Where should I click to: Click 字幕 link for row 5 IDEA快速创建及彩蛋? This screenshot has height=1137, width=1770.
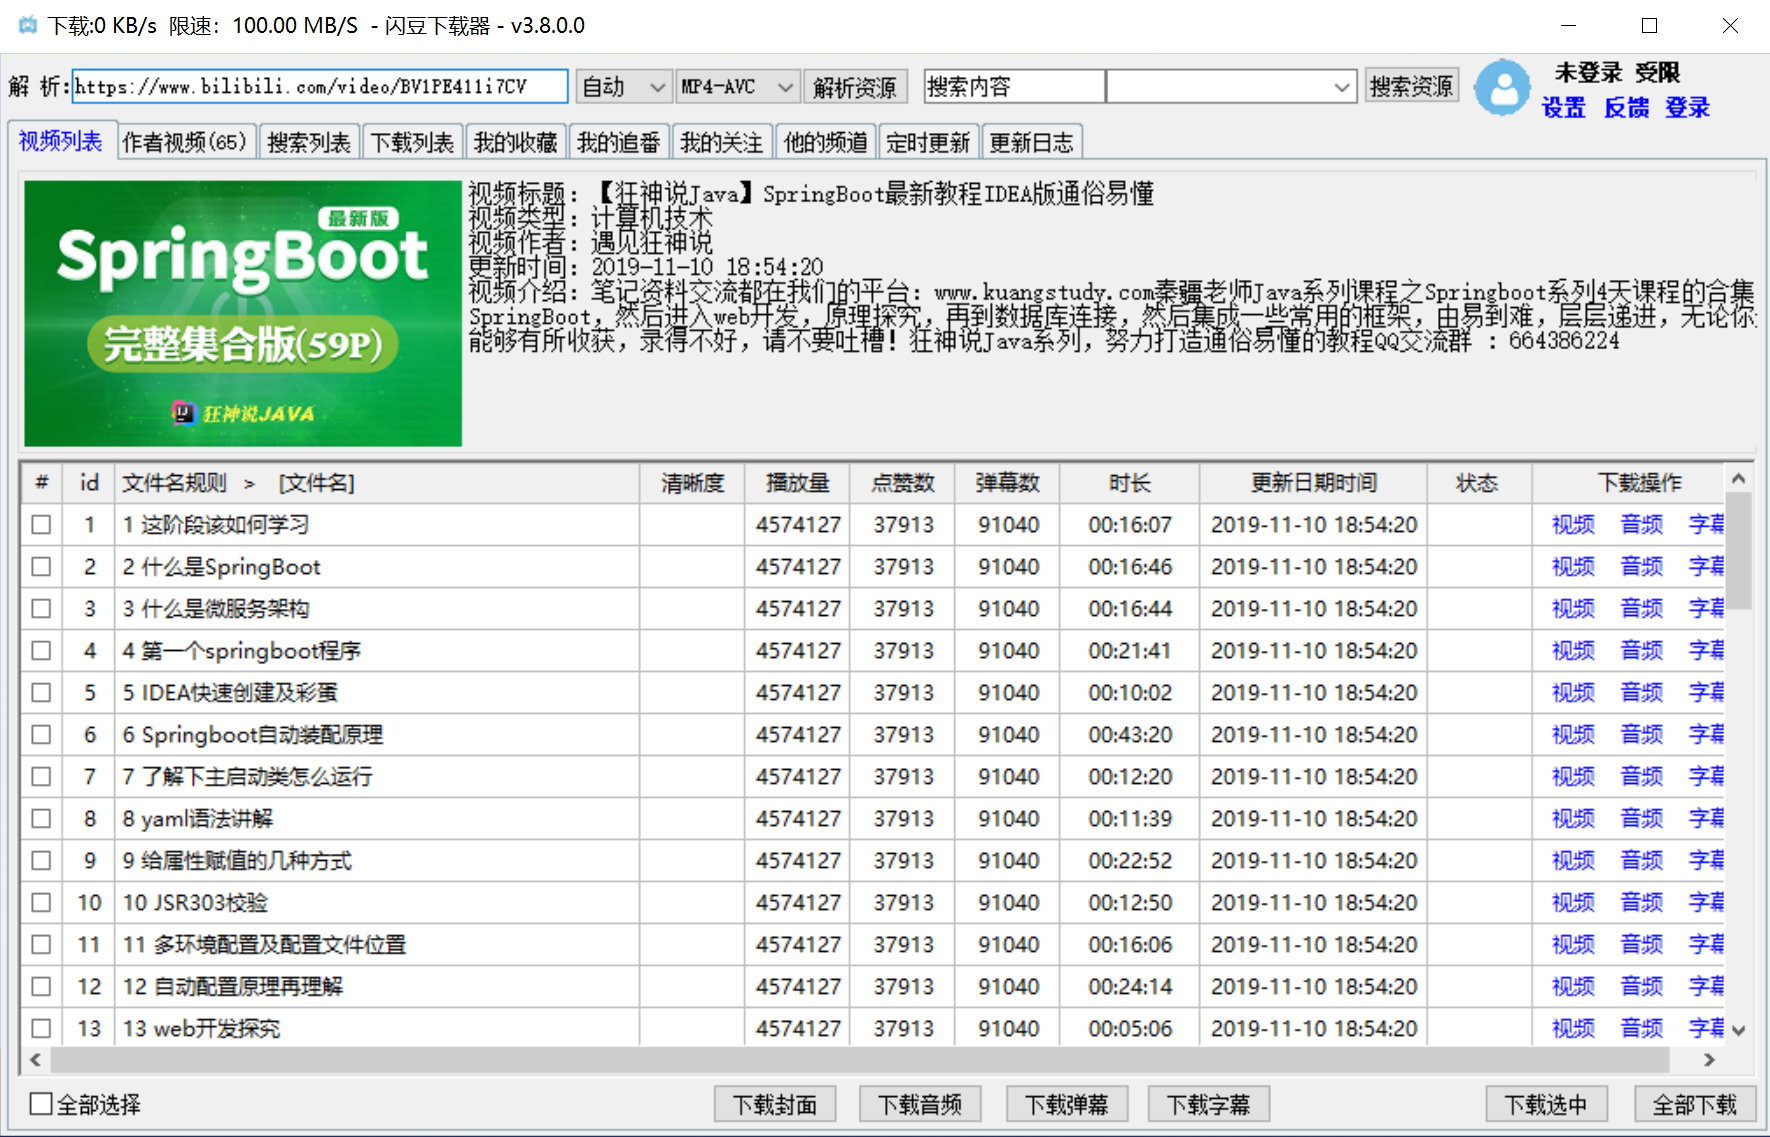tap(1706, 692)
